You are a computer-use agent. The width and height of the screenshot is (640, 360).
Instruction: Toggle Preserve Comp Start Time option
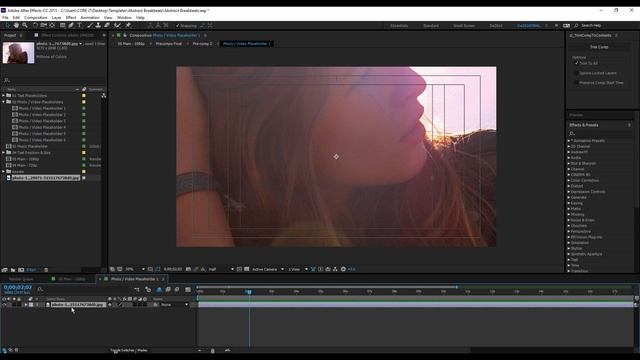[576, 83]
